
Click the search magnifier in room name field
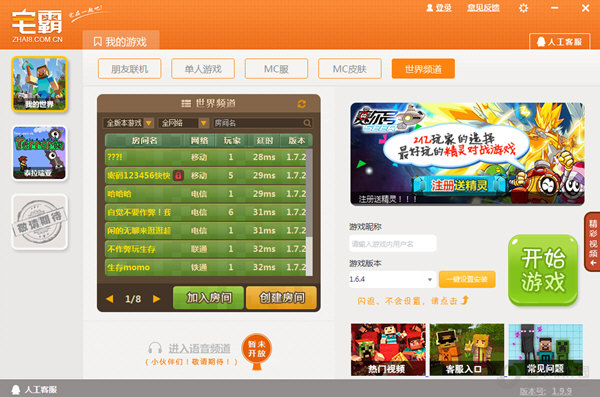[x=307, y=123]
